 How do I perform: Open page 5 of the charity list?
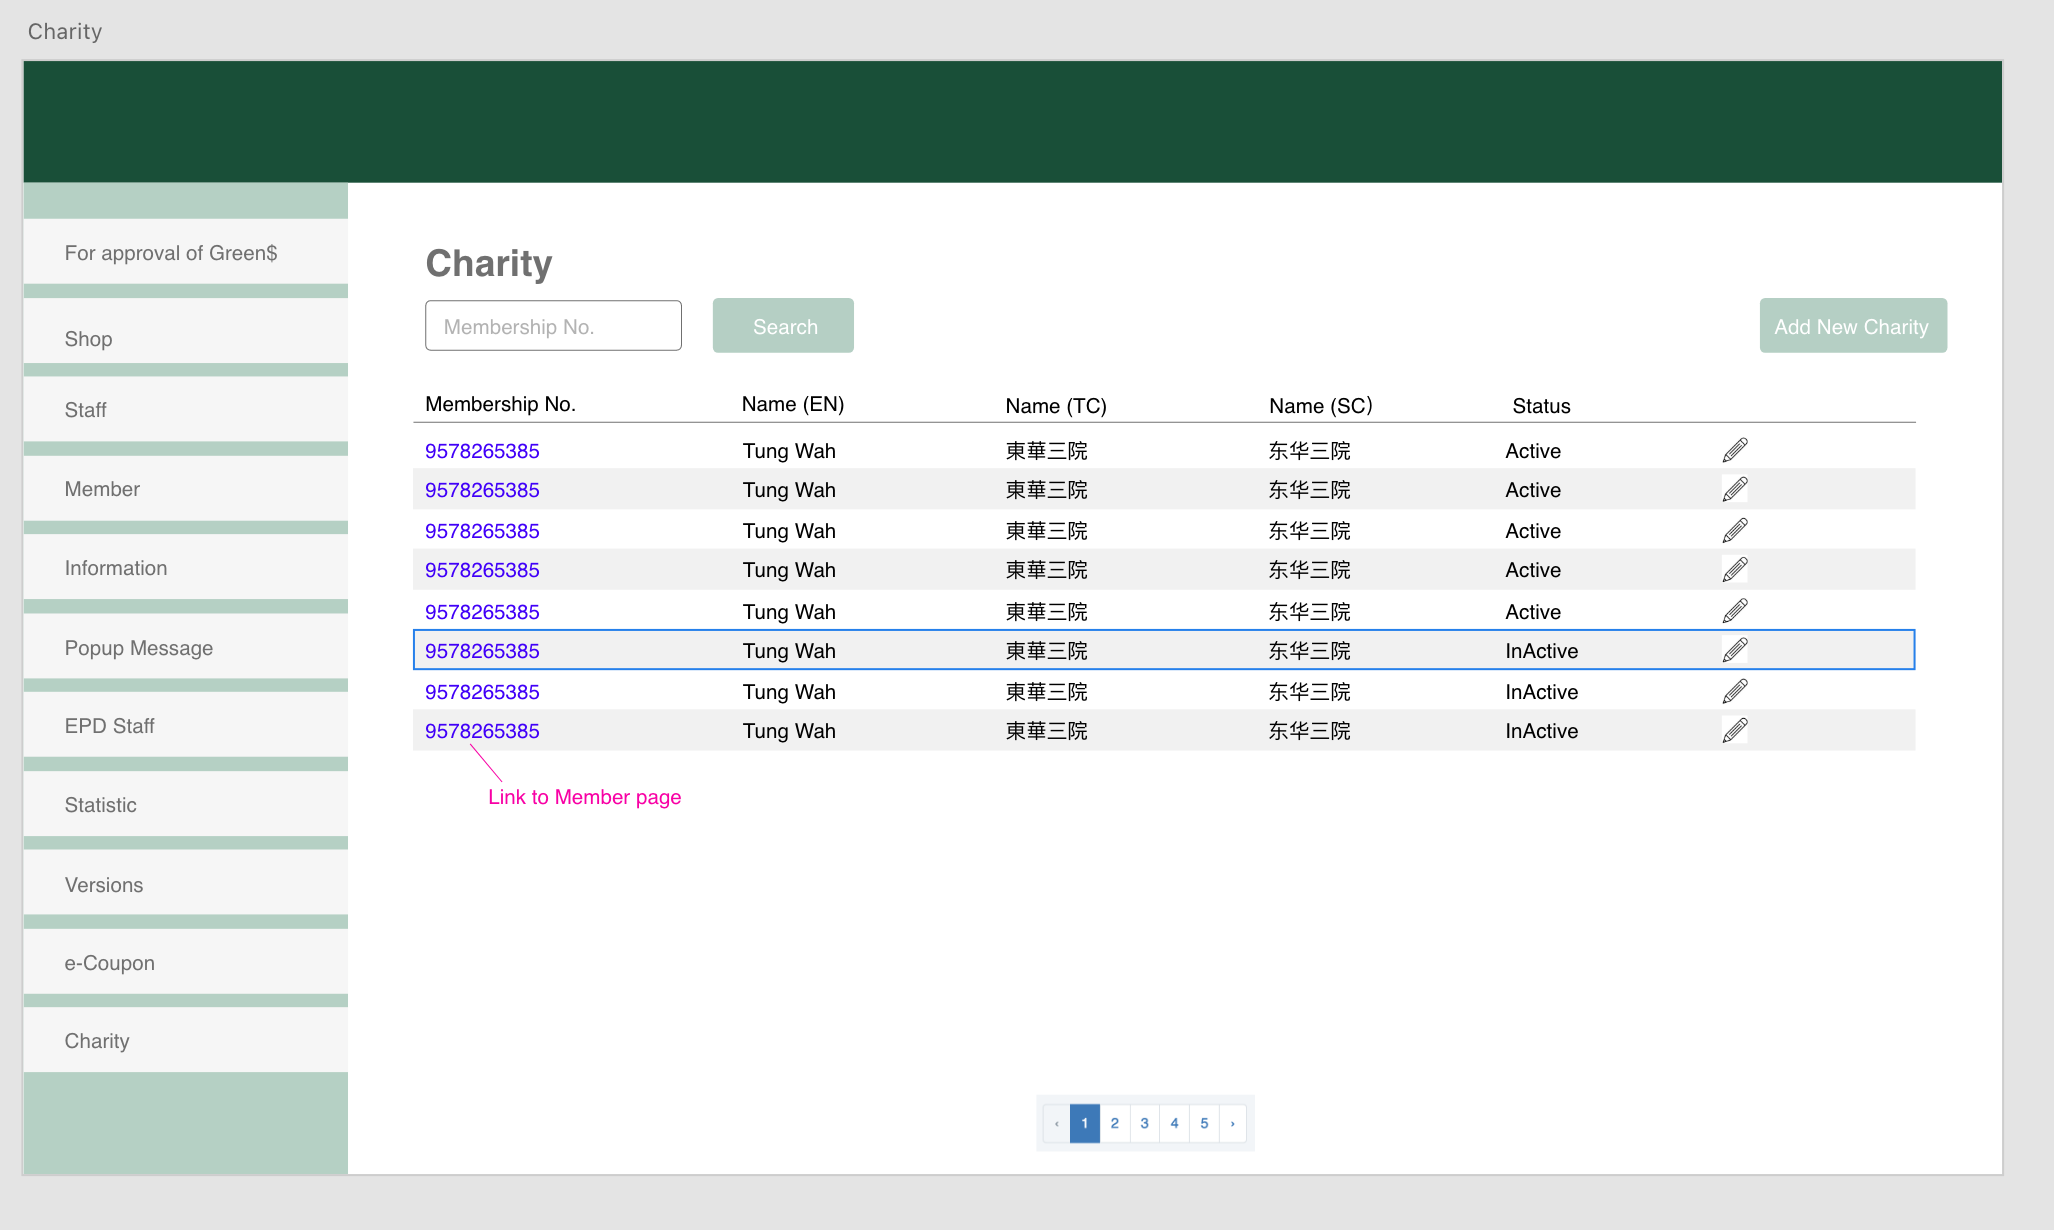1204,1123
